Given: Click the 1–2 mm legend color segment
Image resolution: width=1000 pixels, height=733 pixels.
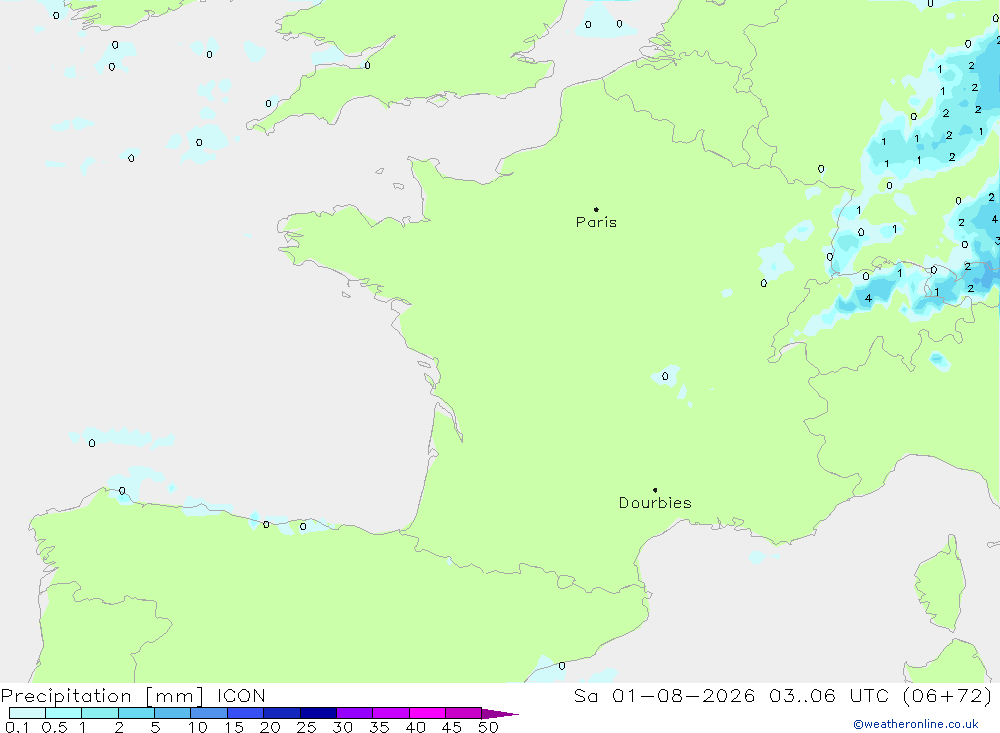Looking at the screenshot, I should pos(100,713).
